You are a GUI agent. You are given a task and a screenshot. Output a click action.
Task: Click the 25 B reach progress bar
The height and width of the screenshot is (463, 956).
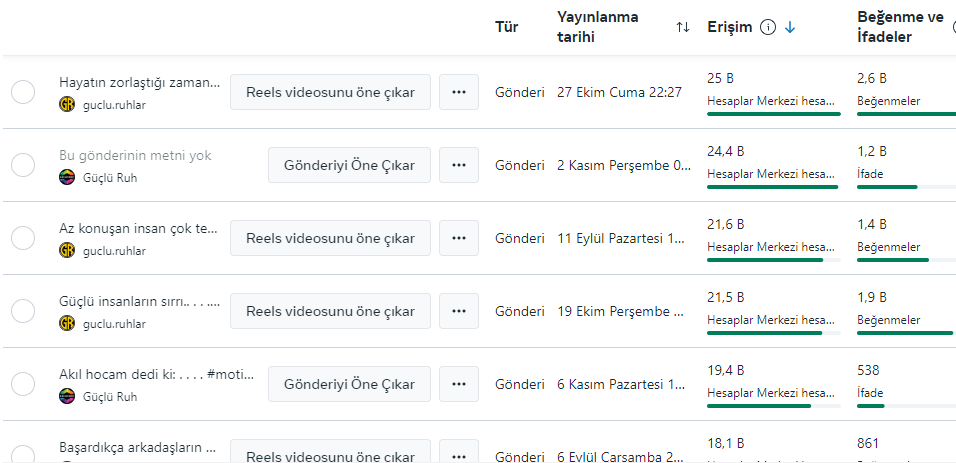click(x=774, y=114)
